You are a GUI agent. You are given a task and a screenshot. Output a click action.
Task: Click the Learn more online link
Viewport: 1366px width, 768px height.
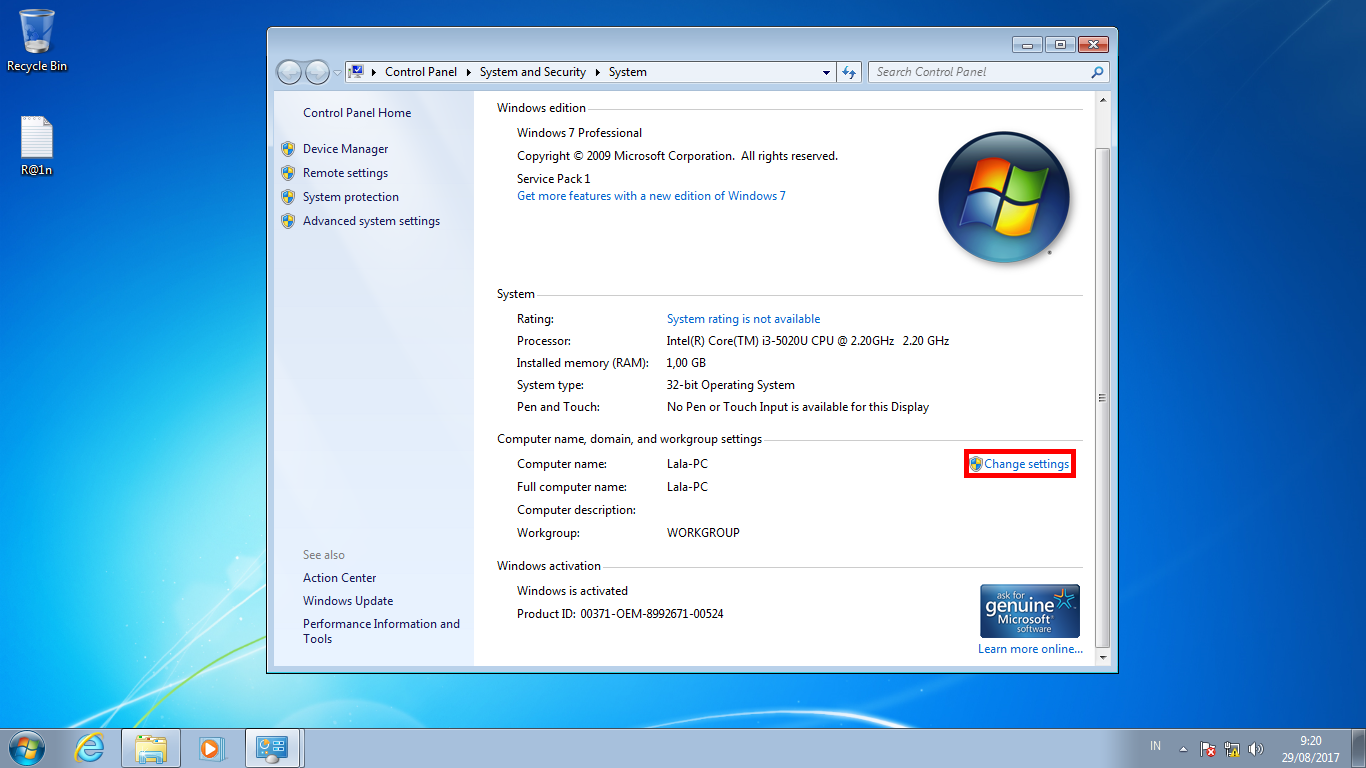[1029, 648]
